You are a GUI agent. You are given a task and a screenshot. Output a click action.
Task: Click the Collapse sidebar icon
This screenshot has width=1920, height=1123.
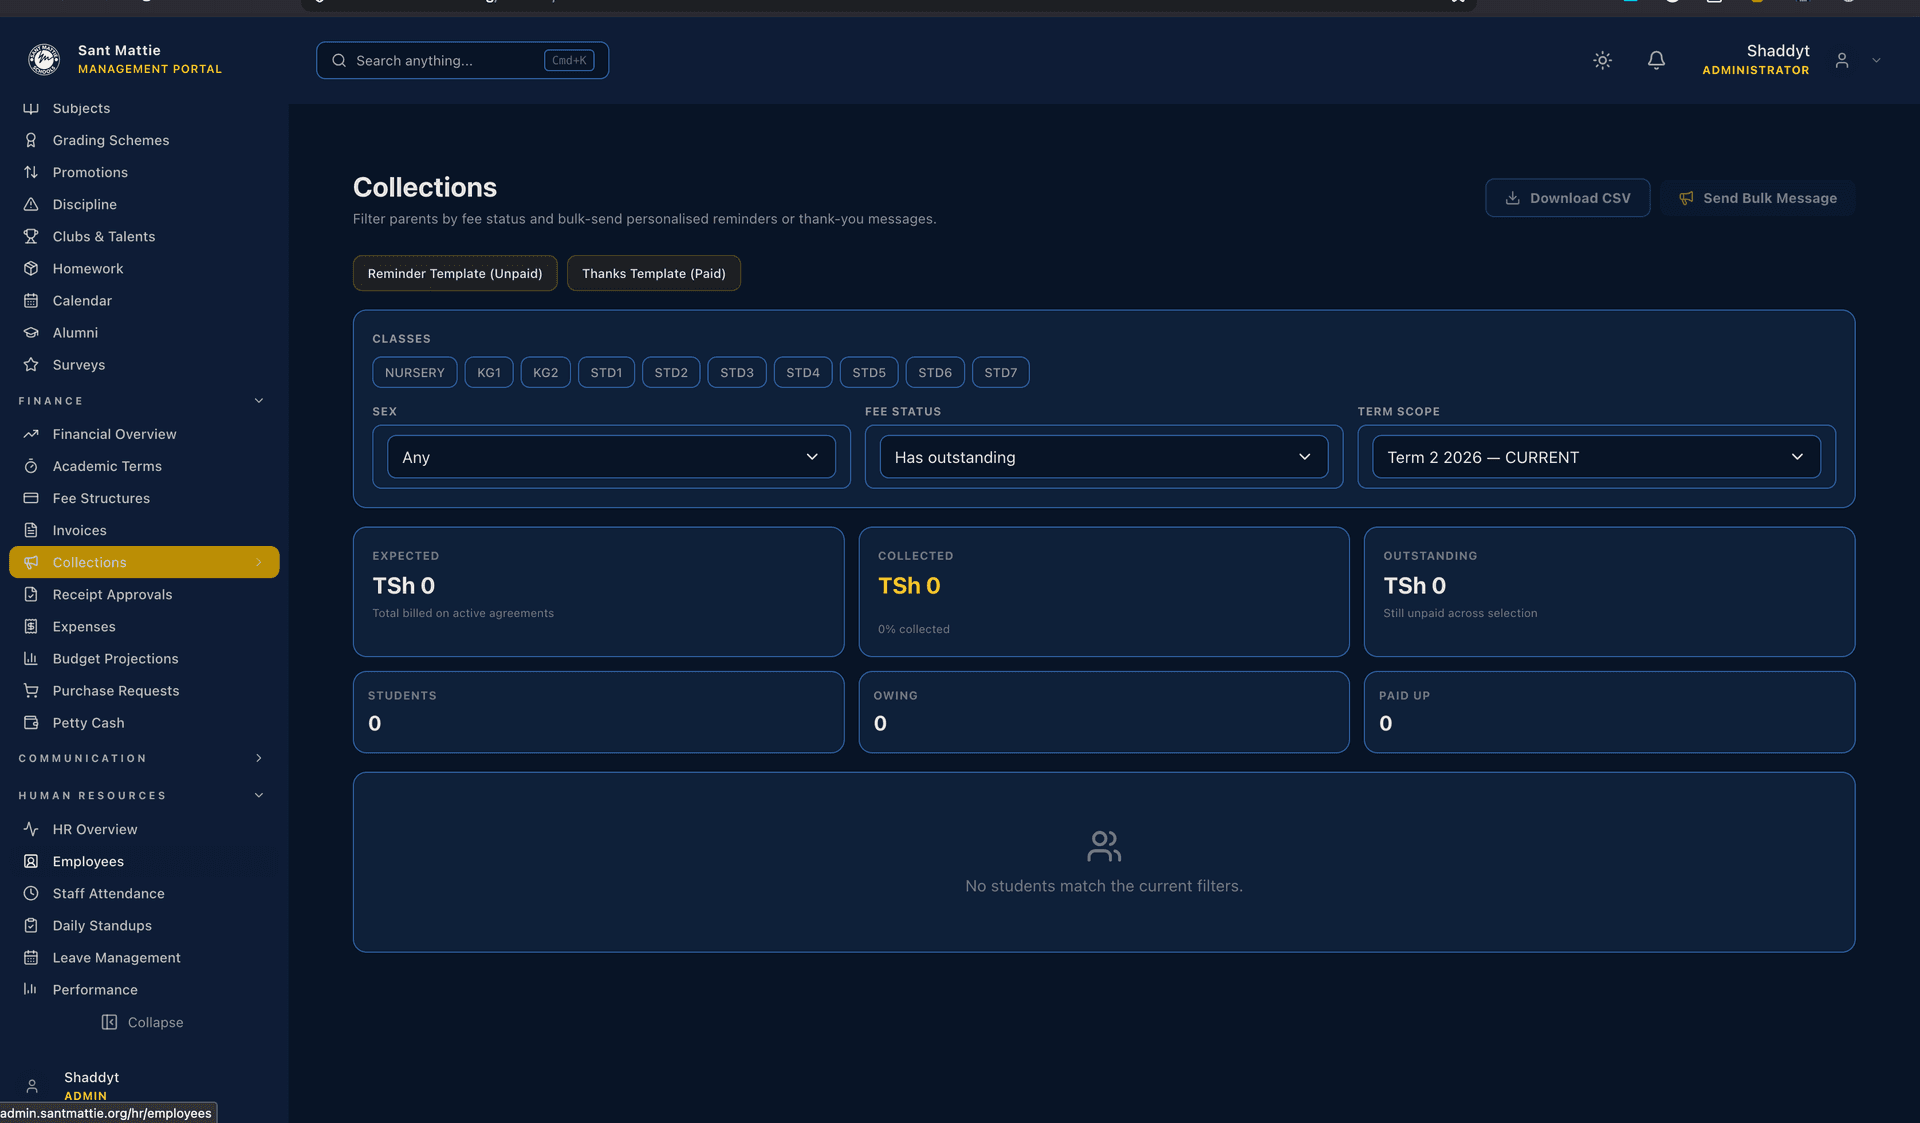[x=109, y=1022]
